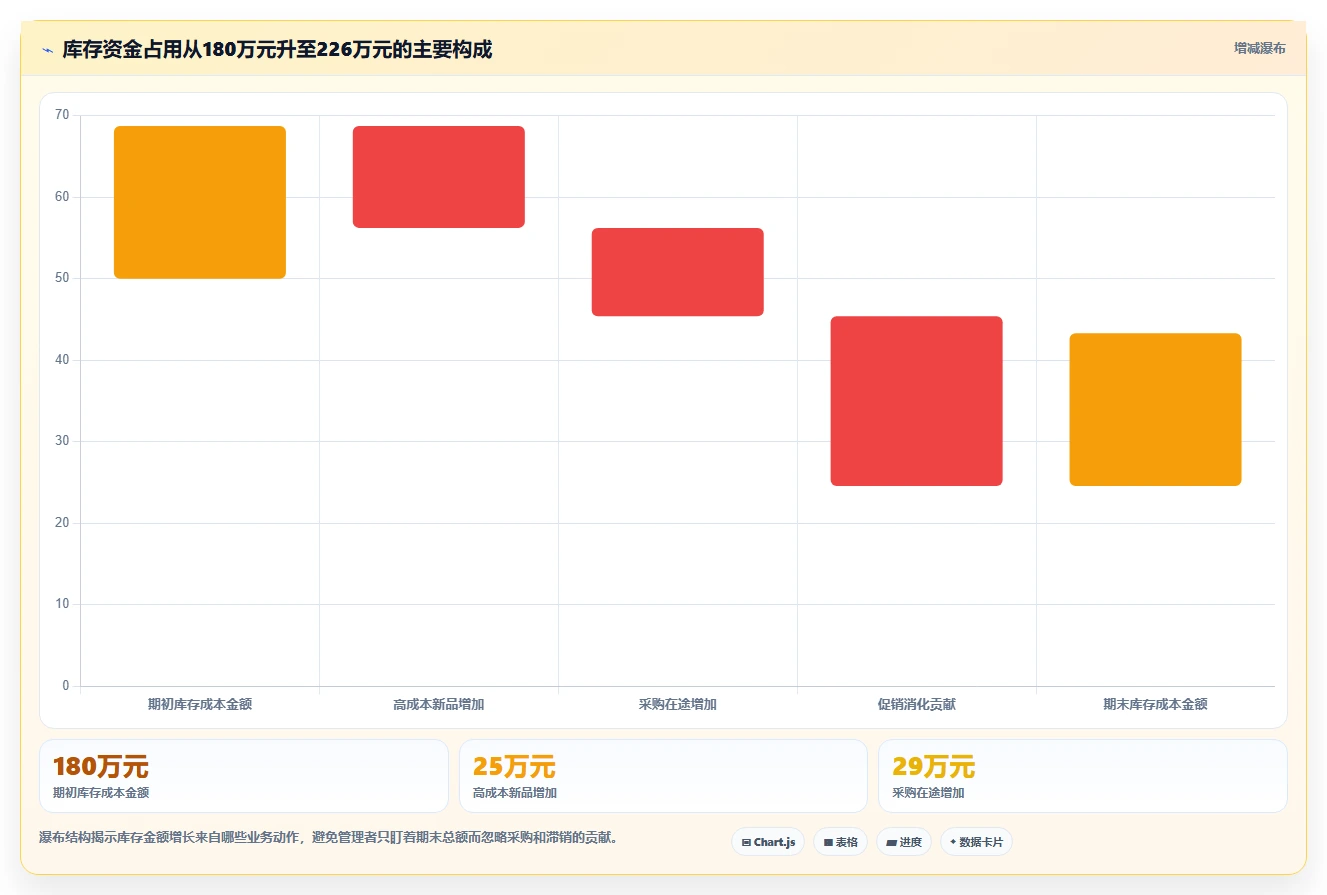The width and height of the screenshot is (1327, 895).
Task: Click the orange 期初库存成本金额 bar
Action: 200,202
